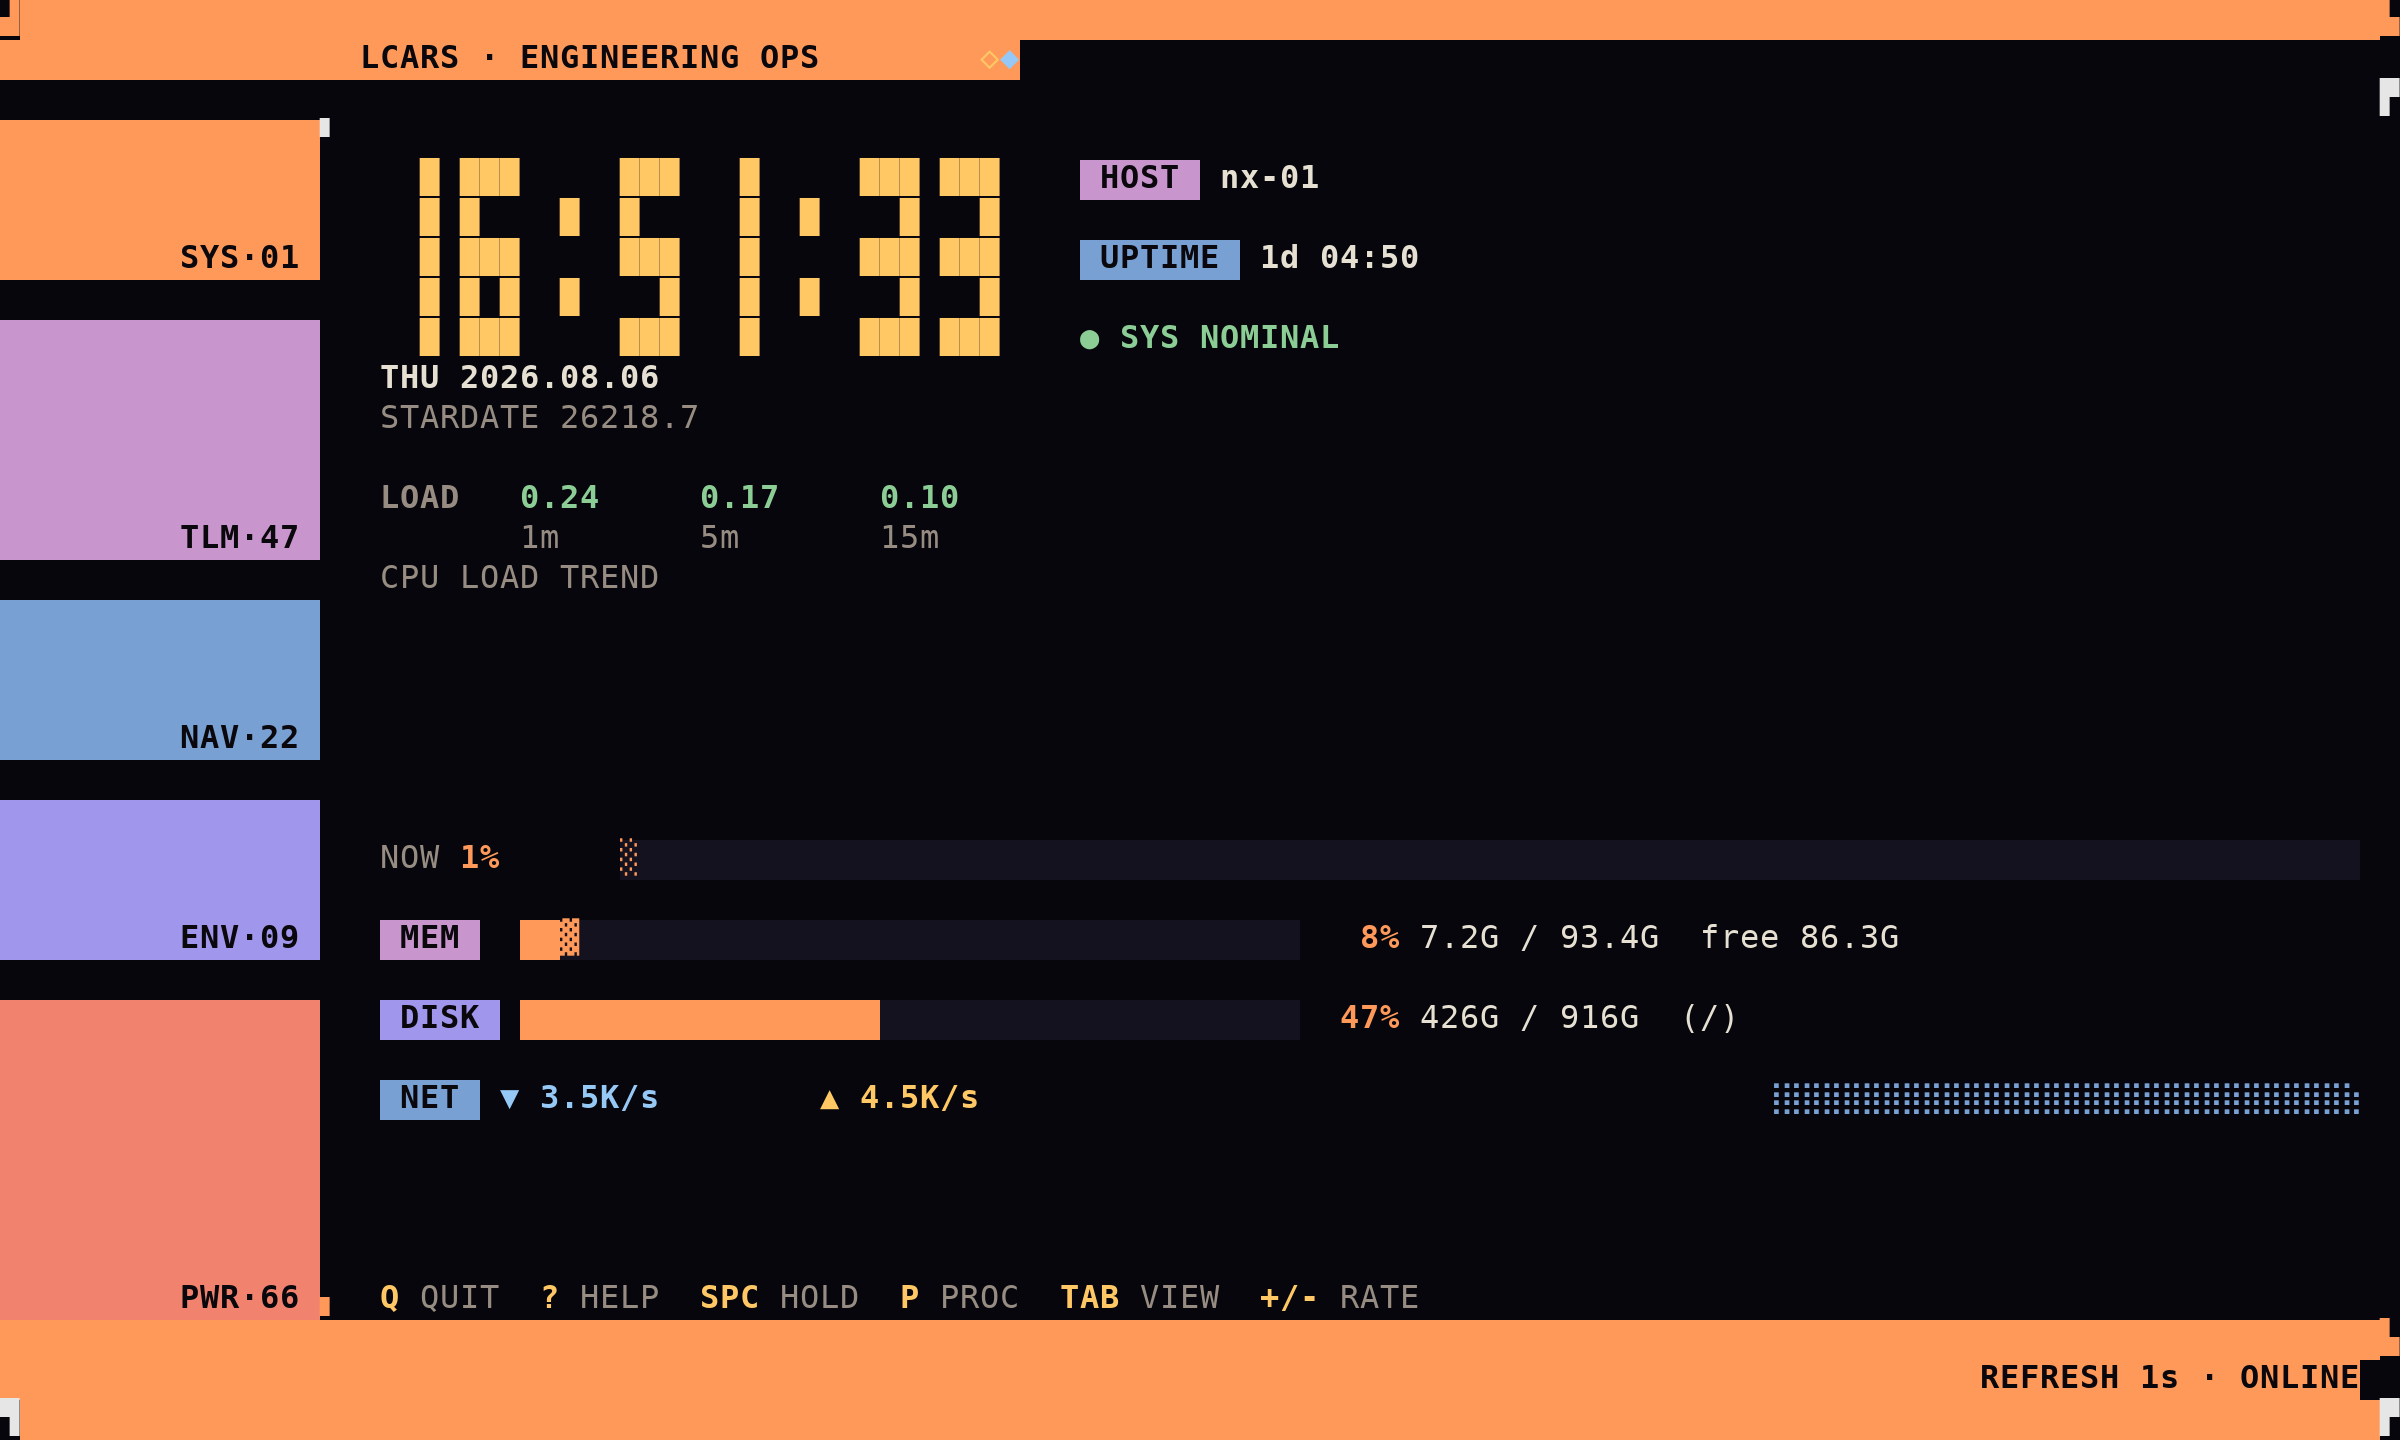Adjust refresh with +/- RATE
This screenshot has height=1440, width=2400.
click(x=1340, y=1298)
